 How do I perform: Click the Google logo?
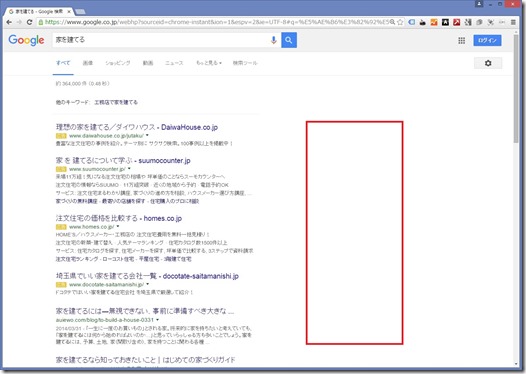click(x=26, y=40)
